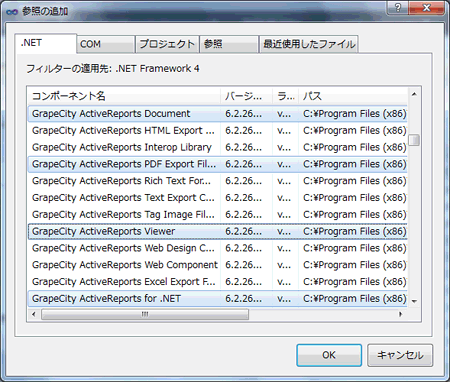Image resolution: width=450 pixels, height=382 pixels.
Task: Select GrapeCity ActiveReports Viewer row
Action: [x=218, y=231]
